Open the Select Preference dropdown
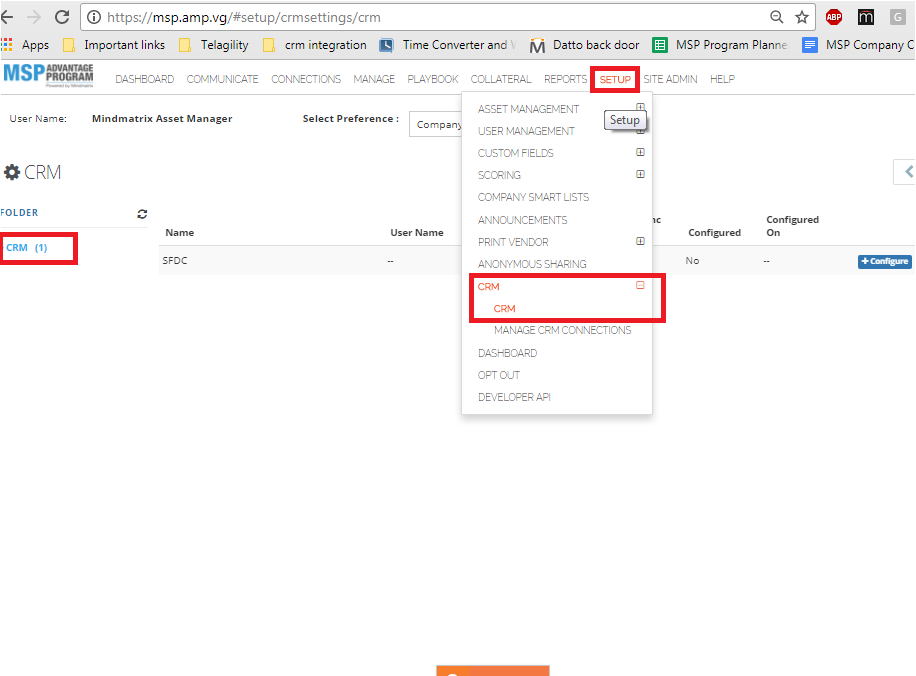The width and height of the screenshot is (916, 676). click(436, 124)
